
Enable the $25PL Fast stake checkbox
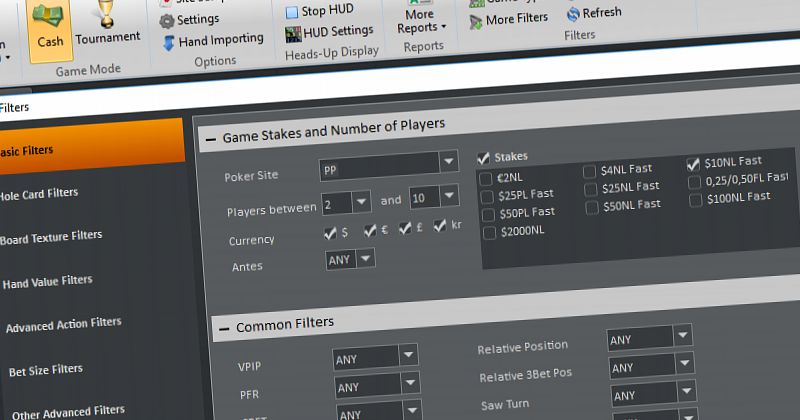click(487, 196)
